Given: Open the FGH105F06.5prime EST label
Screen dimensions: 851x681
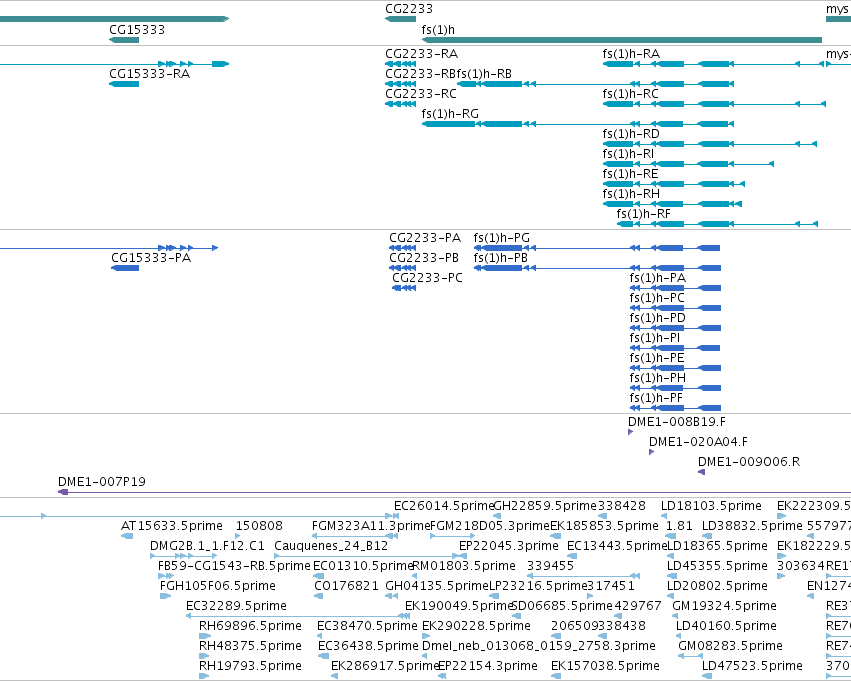Looking at the screenshot, I should (x=218, y=586).
